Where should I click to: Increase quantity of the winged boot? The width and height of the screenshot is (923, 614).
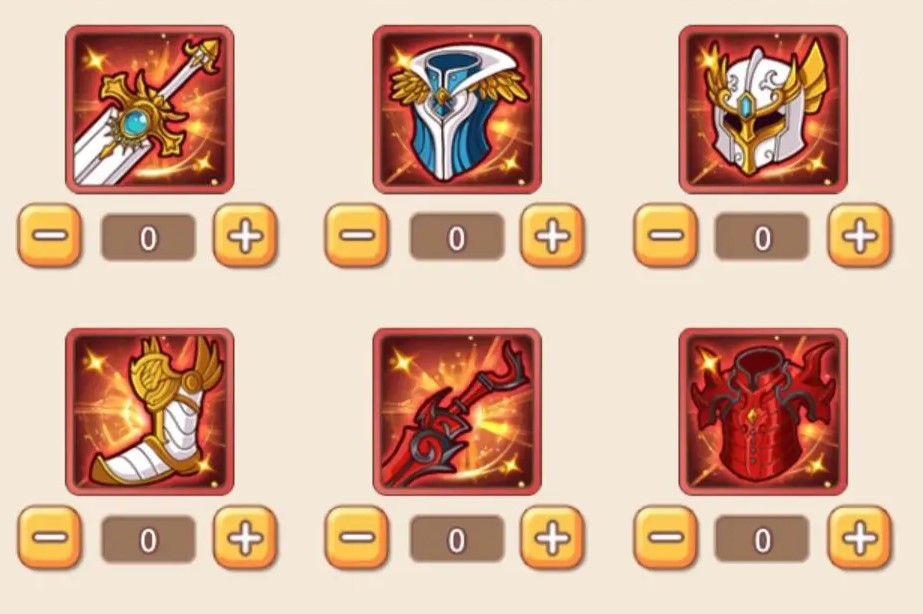click(x=245, y=537)
